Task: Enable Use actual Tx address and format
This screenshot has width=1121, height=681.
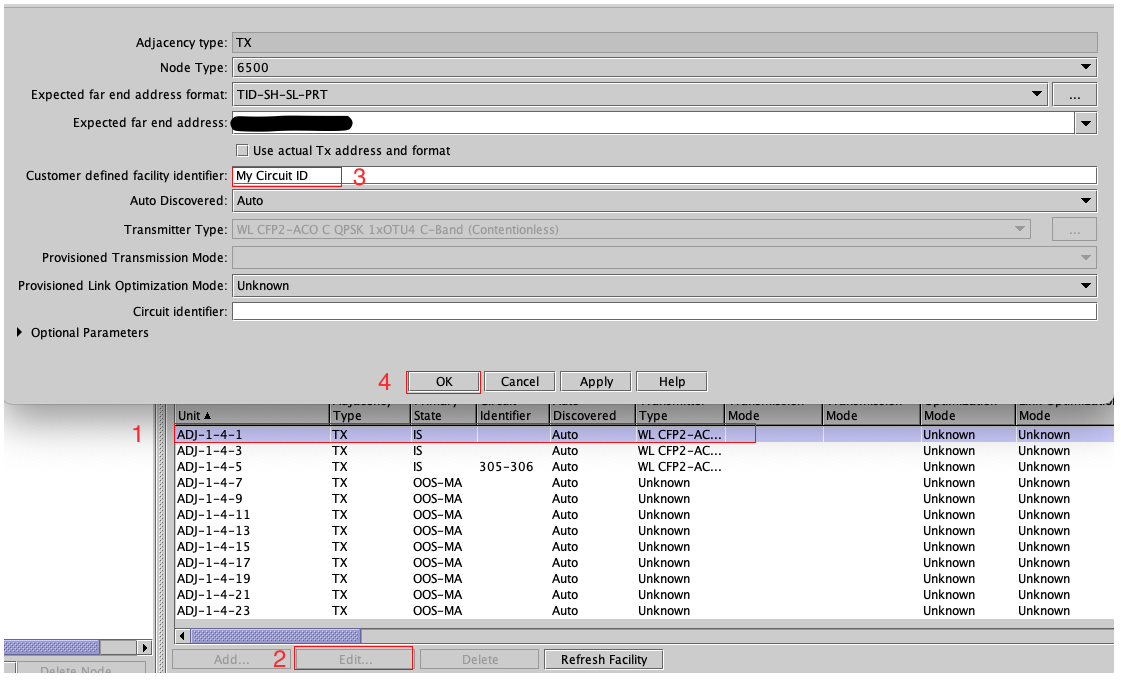Action: pyautogui.click(x=242, y=151)
